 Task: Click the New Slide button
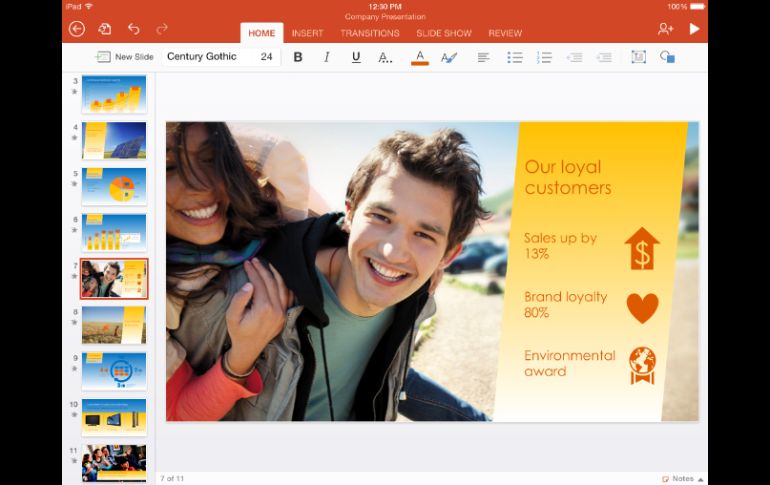coord(125,57)
